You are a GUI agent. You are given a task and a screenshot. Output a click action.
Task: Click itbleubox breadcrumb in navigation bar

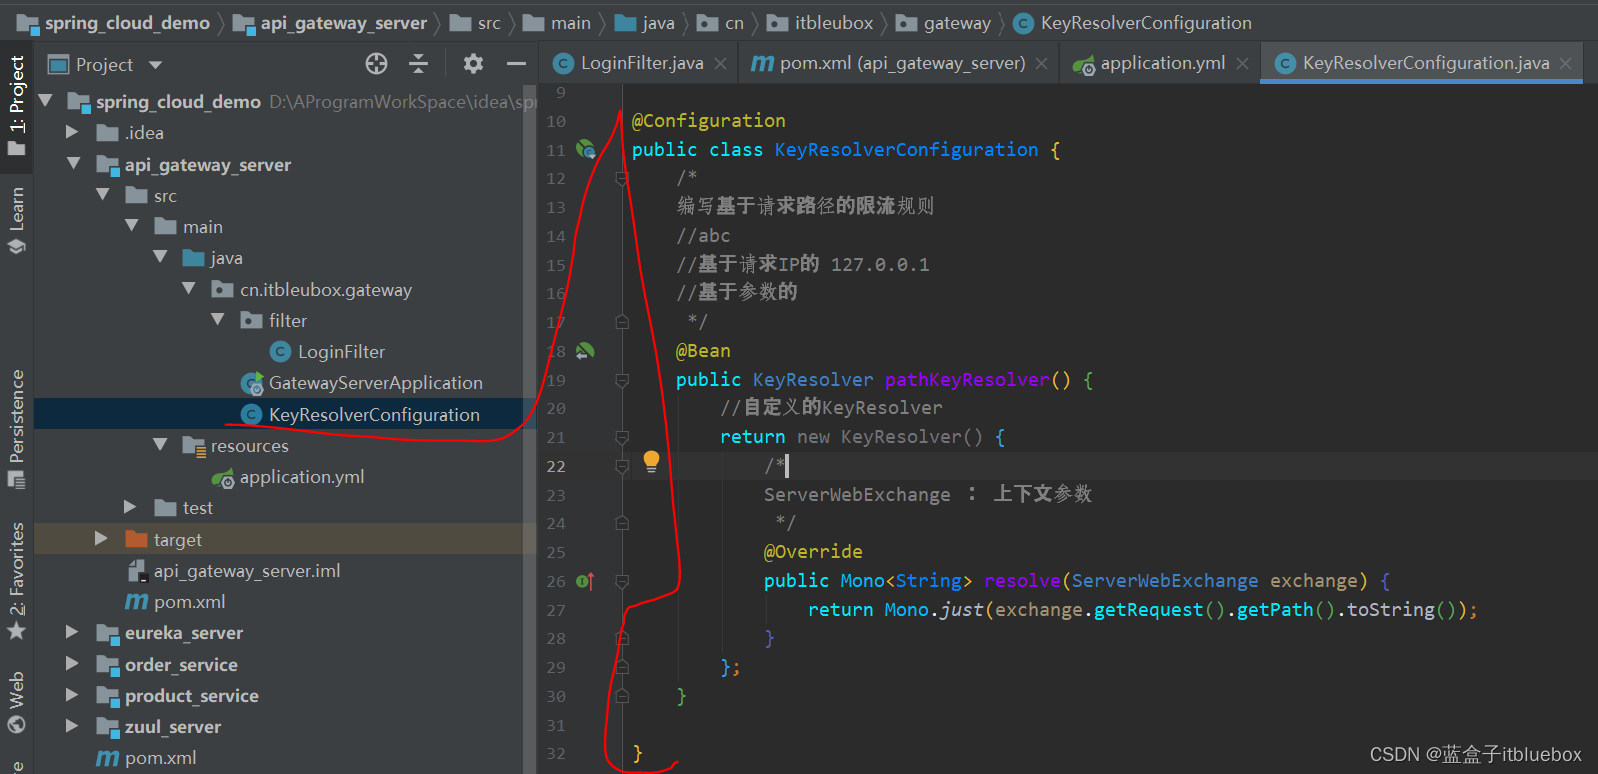(x=821, y=23)
